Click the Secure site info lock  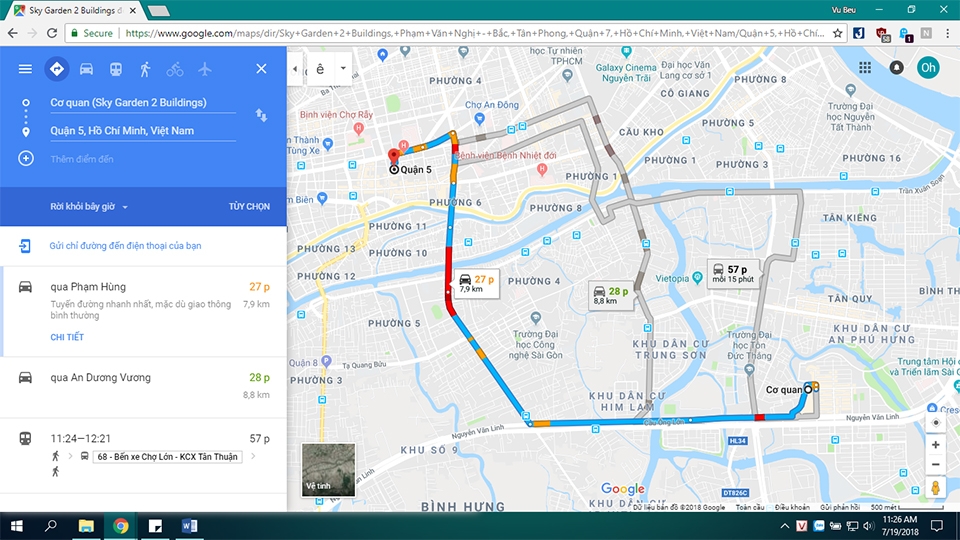coord(73,33)
